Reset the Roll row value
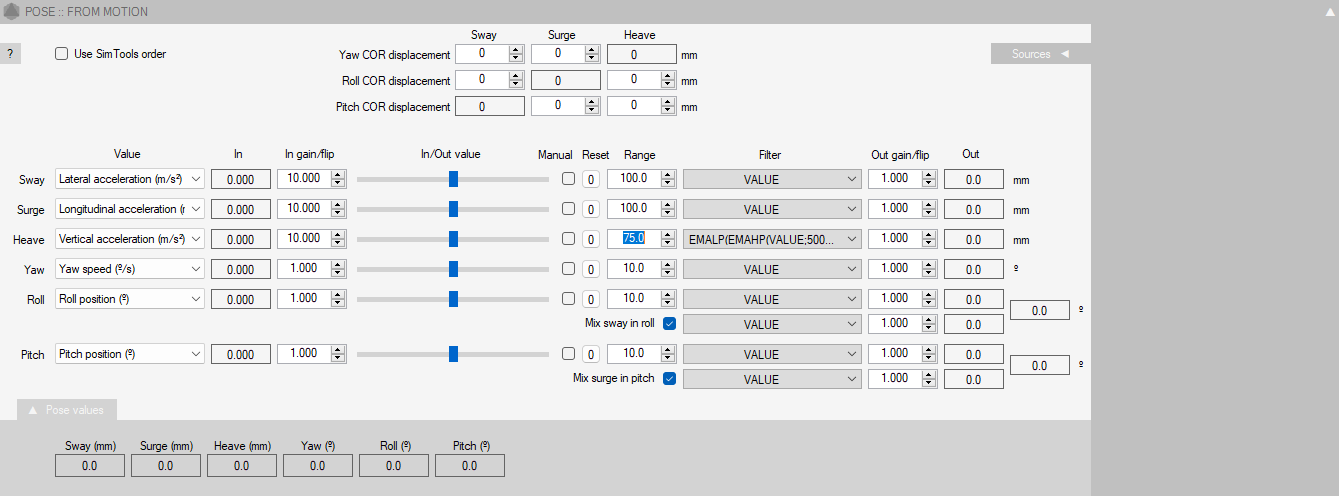Viewport: 1339px width, 496px height. point(591,300)
